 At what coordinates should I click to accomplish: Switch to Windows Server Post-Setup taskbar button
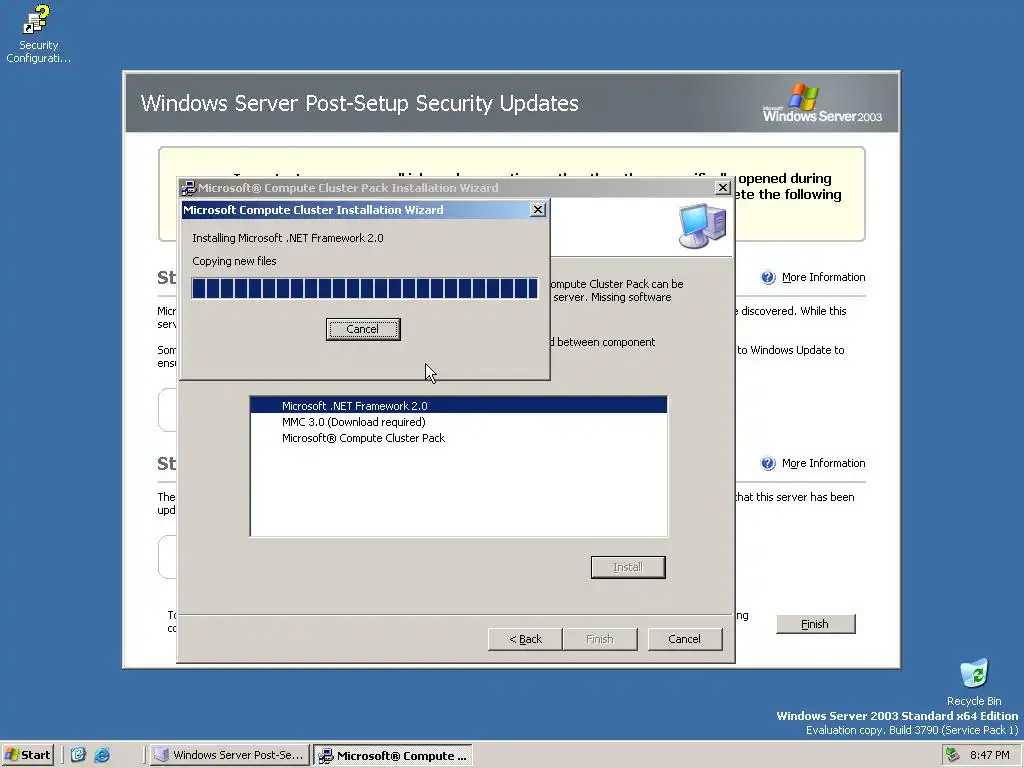pyautogui.click(x=229, y=755)
